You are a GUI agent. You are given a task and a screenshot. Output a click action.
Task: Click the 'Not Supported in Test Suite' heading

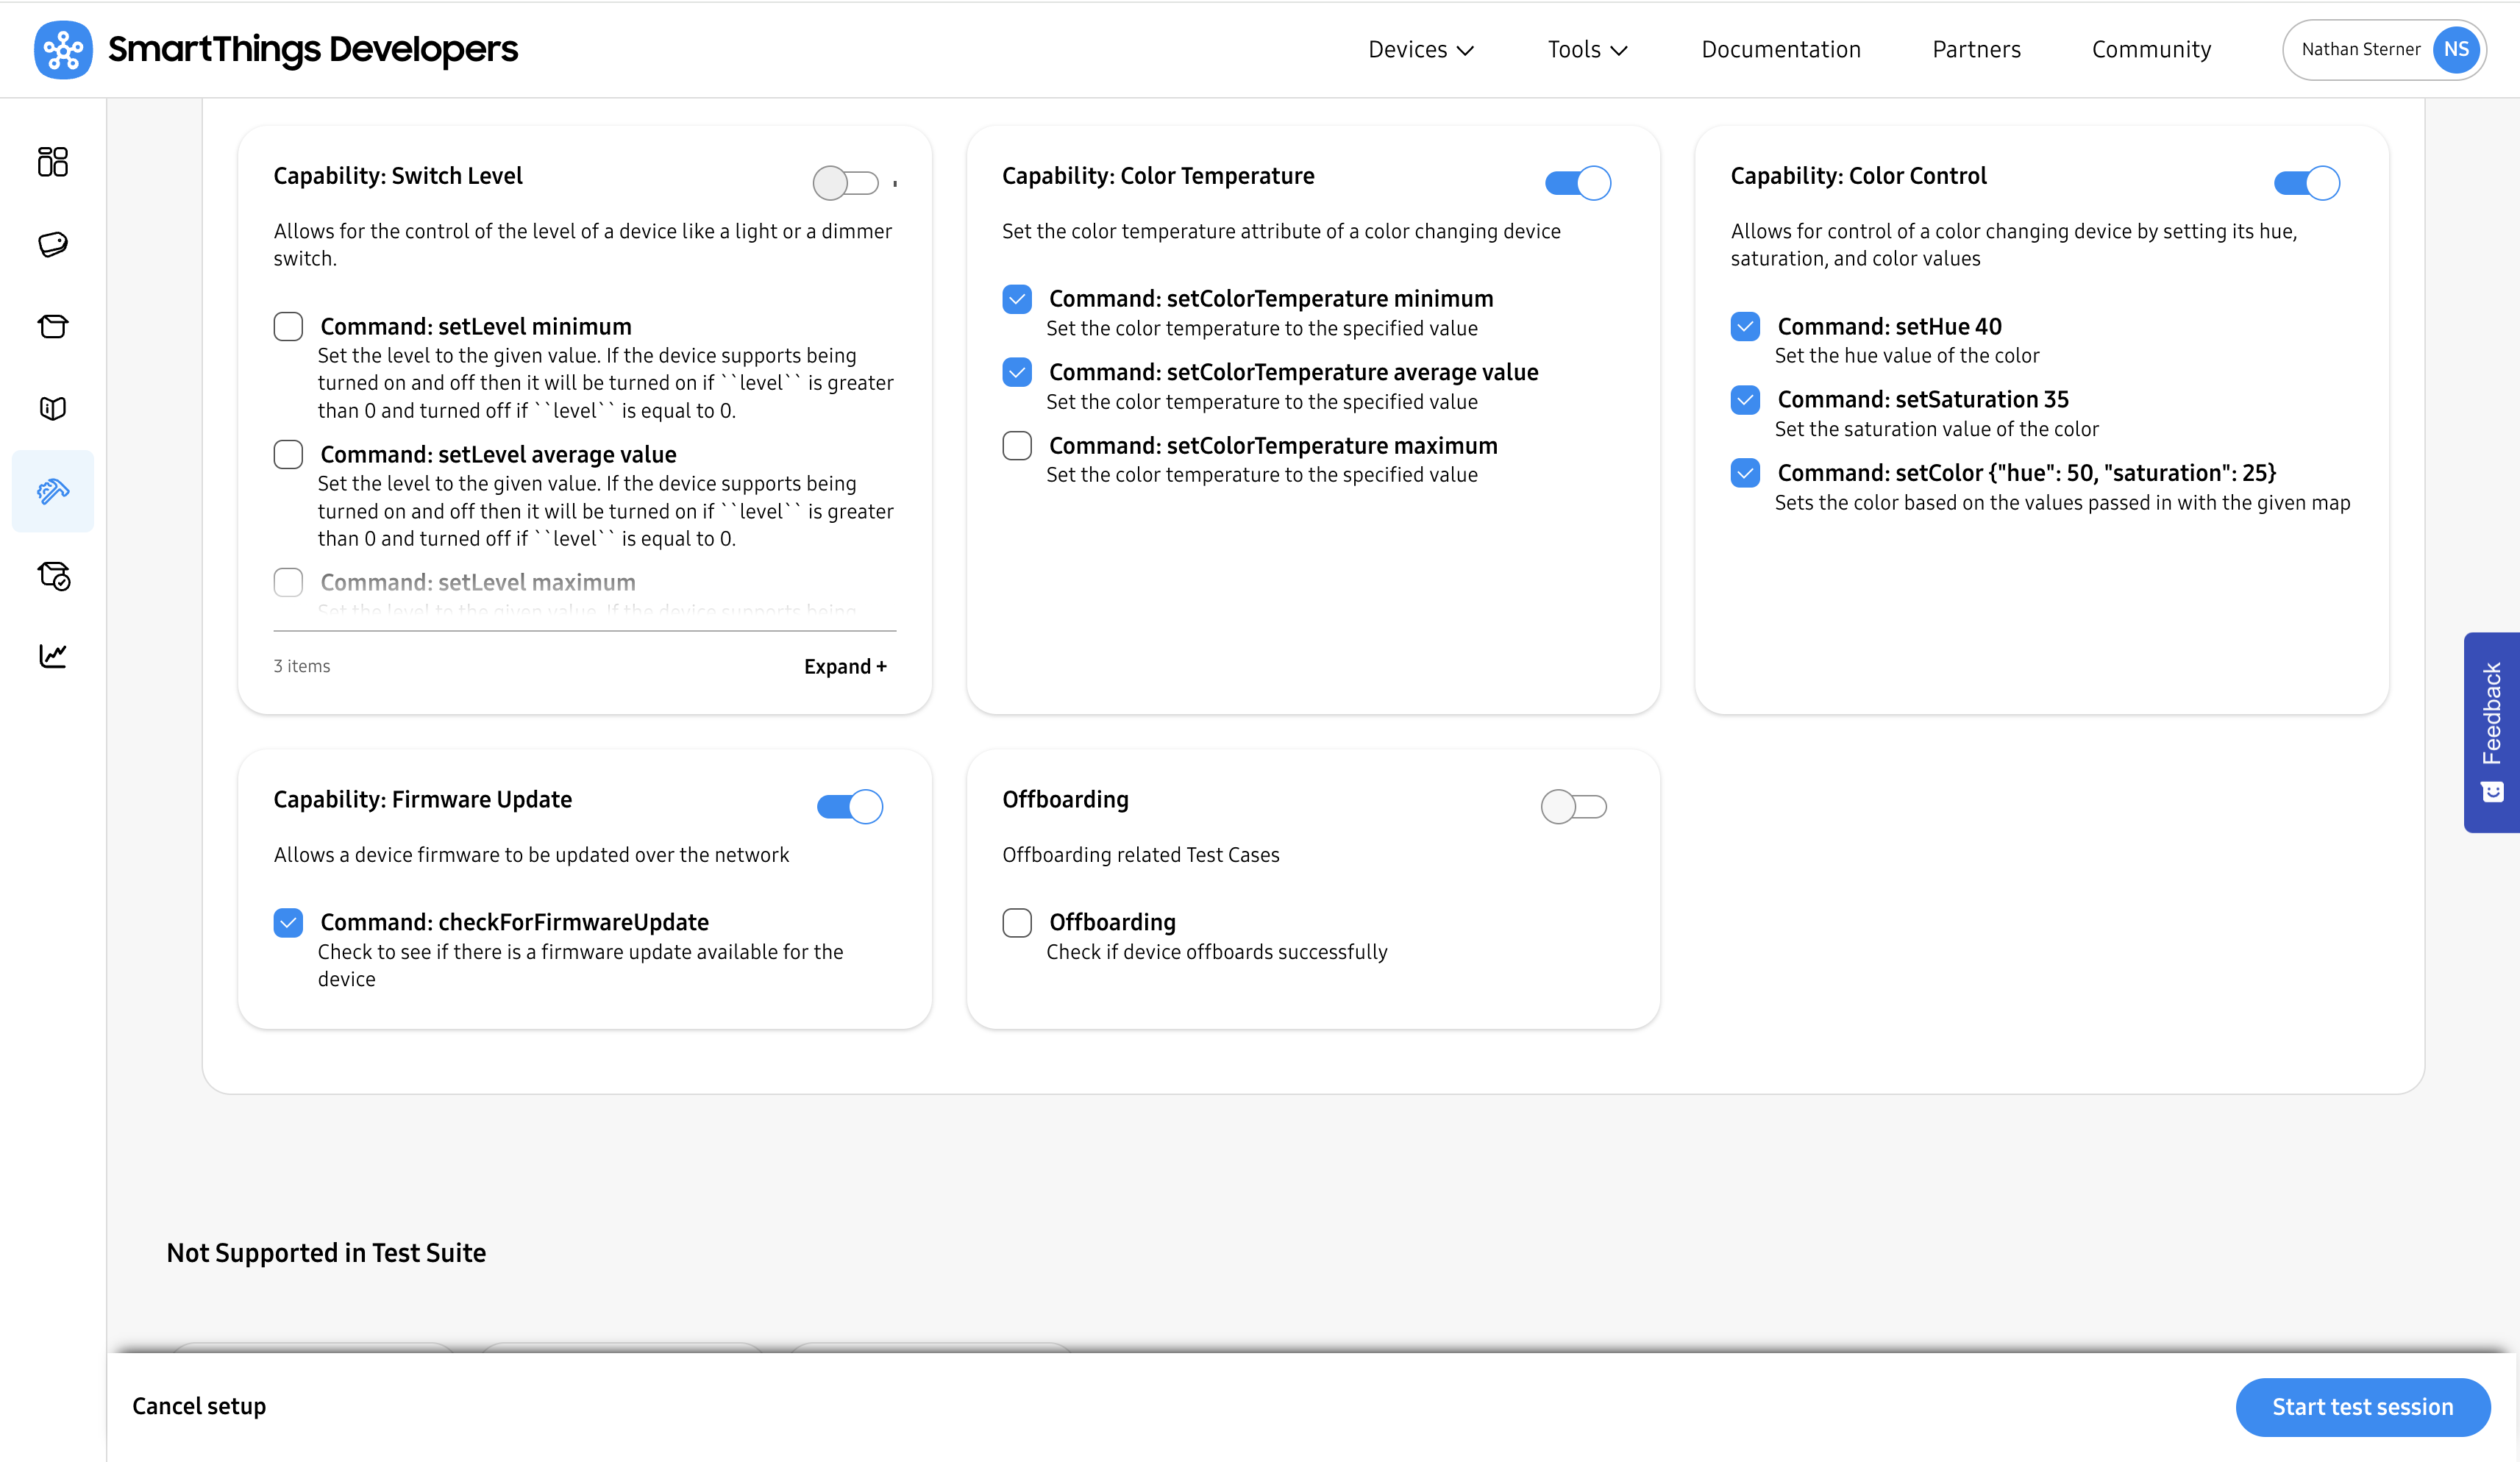326,1253
